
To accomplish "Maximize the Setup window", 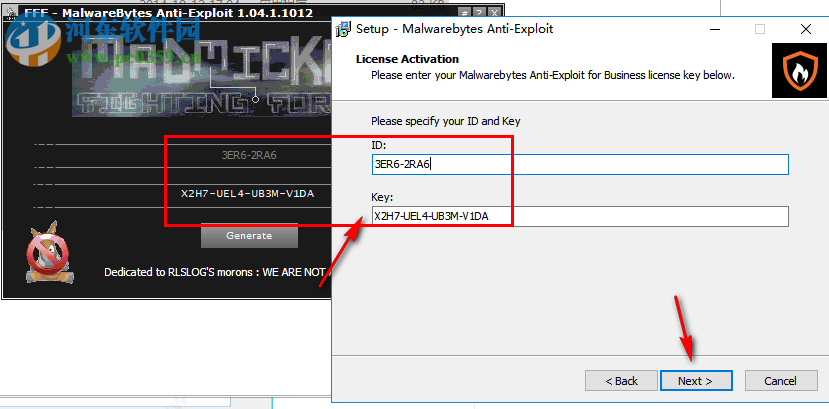I will [760, 29].
